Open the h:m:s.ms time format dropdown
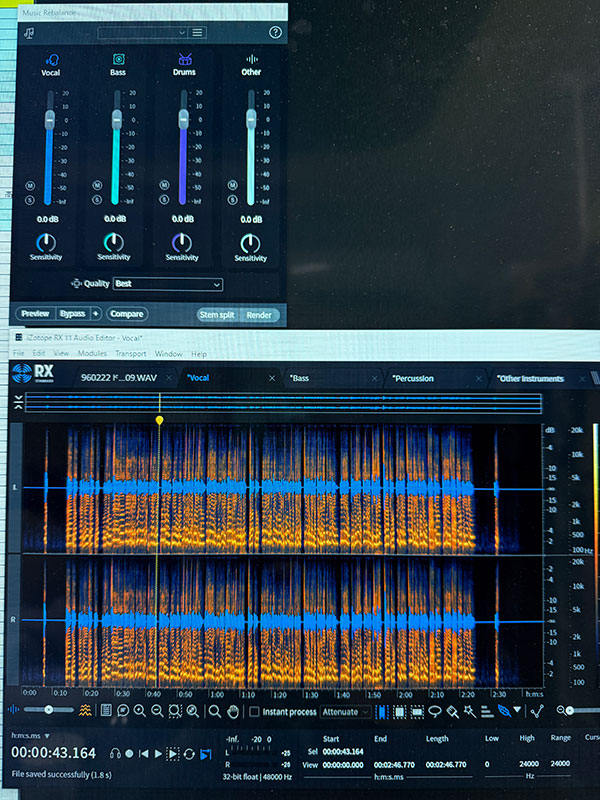 click(x=30, y=736)
